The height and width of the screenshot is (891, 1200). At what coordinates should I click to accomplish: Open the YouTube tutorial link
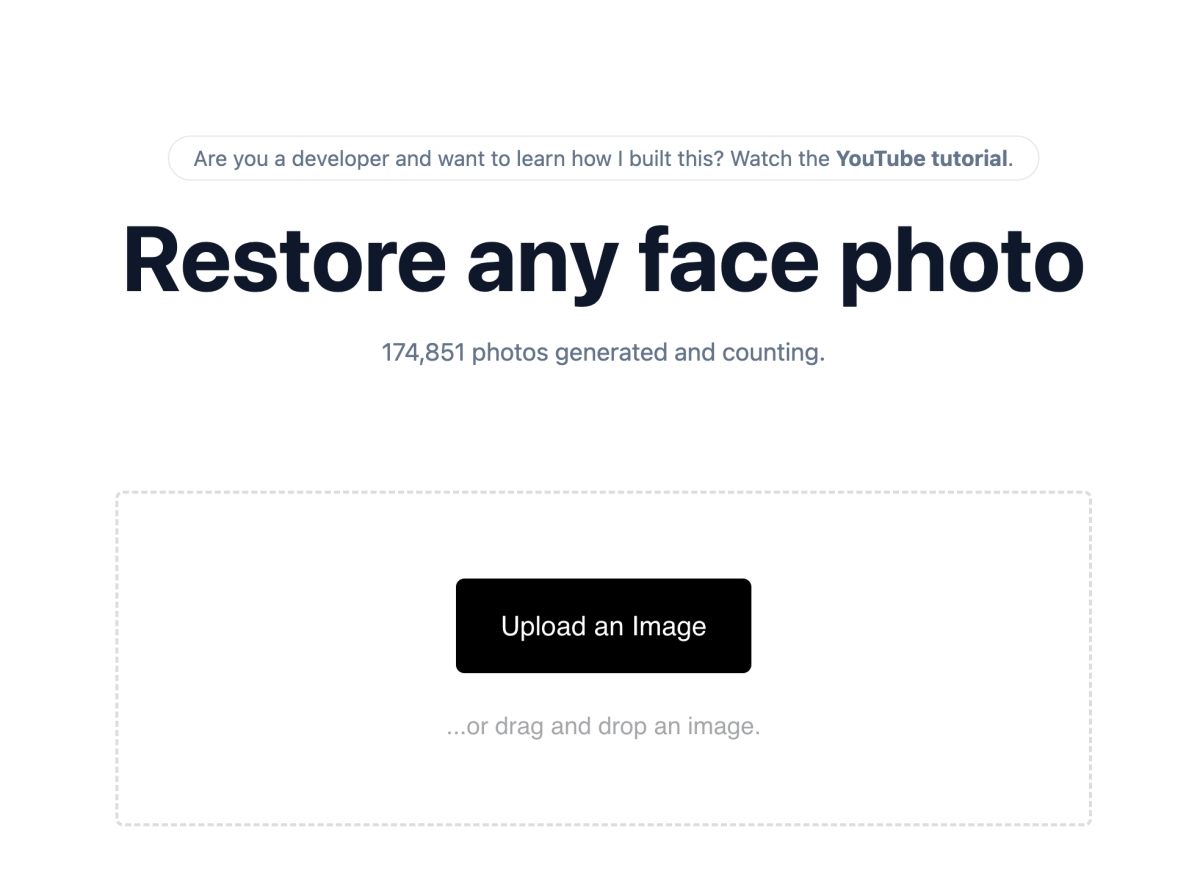(921, 158)
